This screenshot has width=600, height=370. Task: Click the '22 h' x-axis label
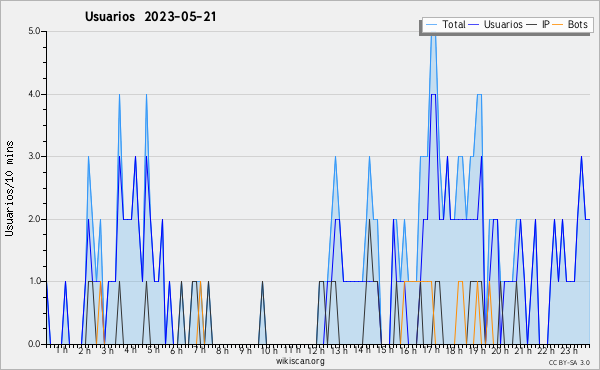546,351
